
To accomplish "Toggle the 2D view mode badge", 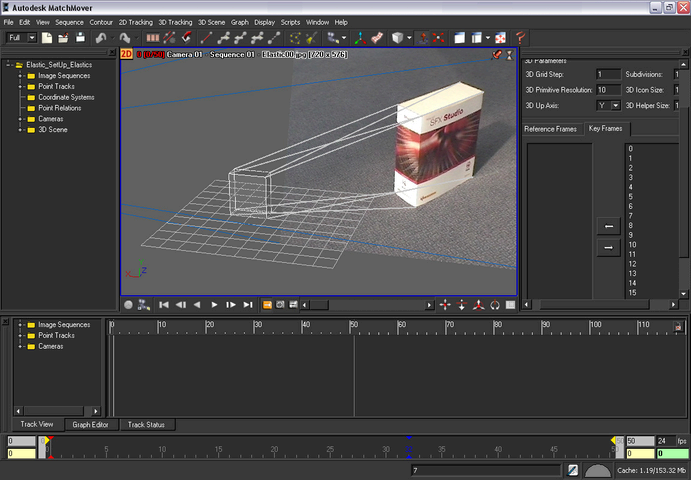I will pyautogui.click(x=126, y=54).
